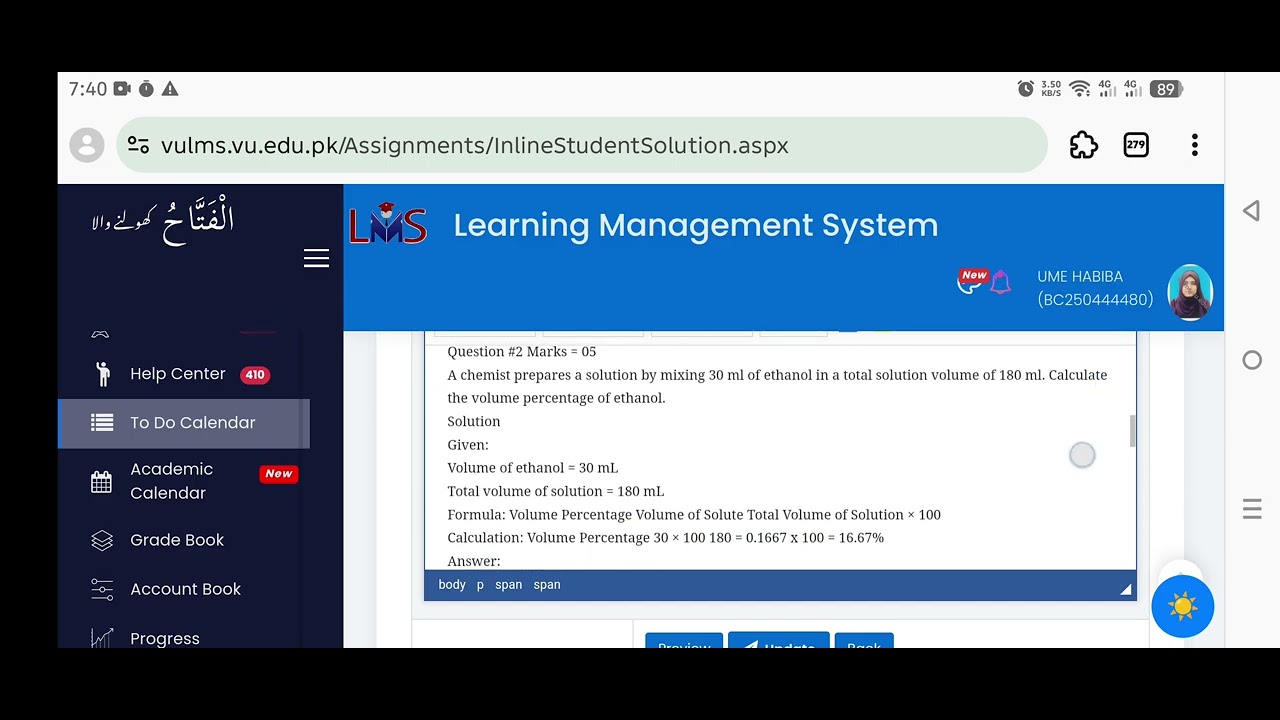Open the browser extensions puzzle icon
This screenshot has width=1280, height=720.
tap(1084, 145)
